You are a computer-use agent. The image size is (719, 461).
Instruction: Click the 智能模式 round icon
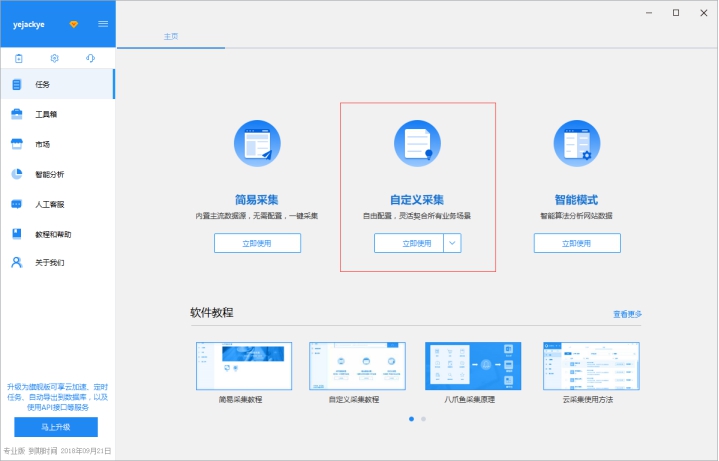click(x=577, y=143)
